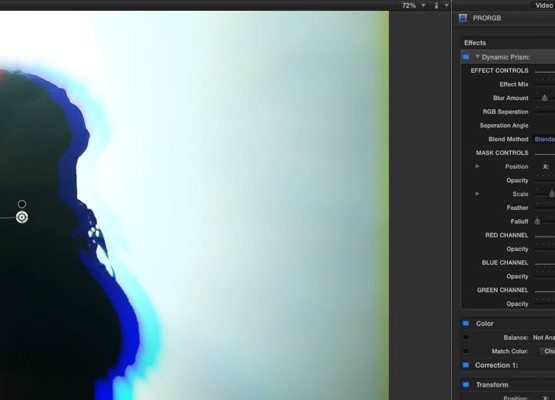Click the Falloff slider handle
The image size is (555, 400).
pyautogui.click(x=537, y=221)
